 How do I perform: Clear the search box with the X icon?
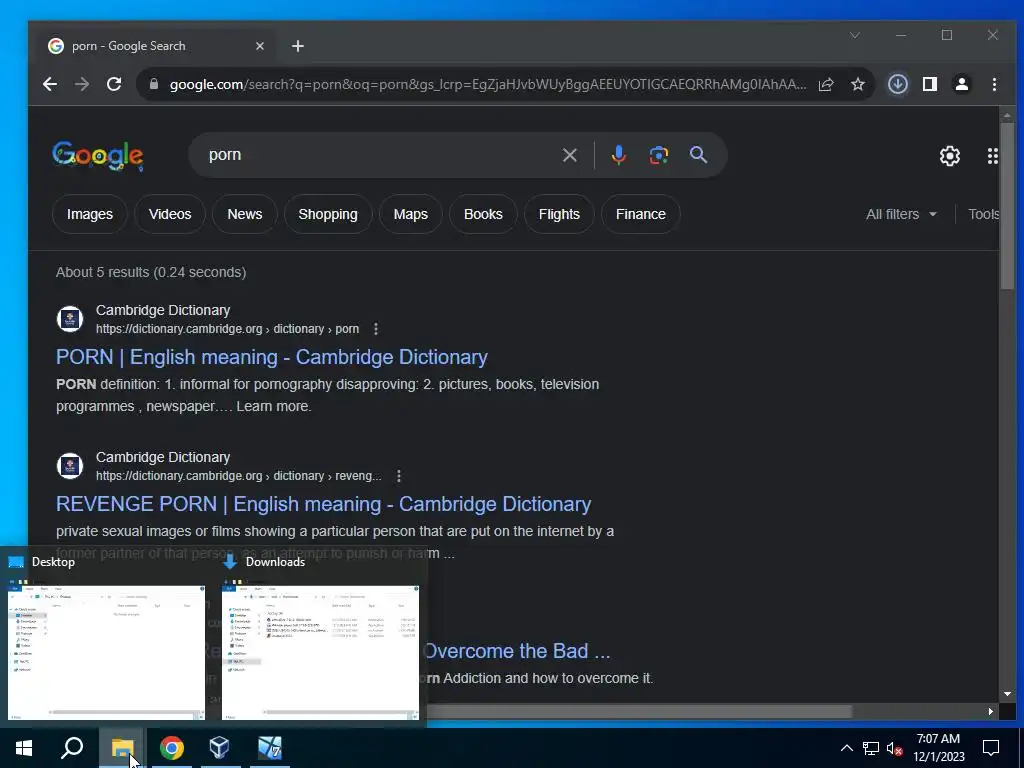pos(569,155)
